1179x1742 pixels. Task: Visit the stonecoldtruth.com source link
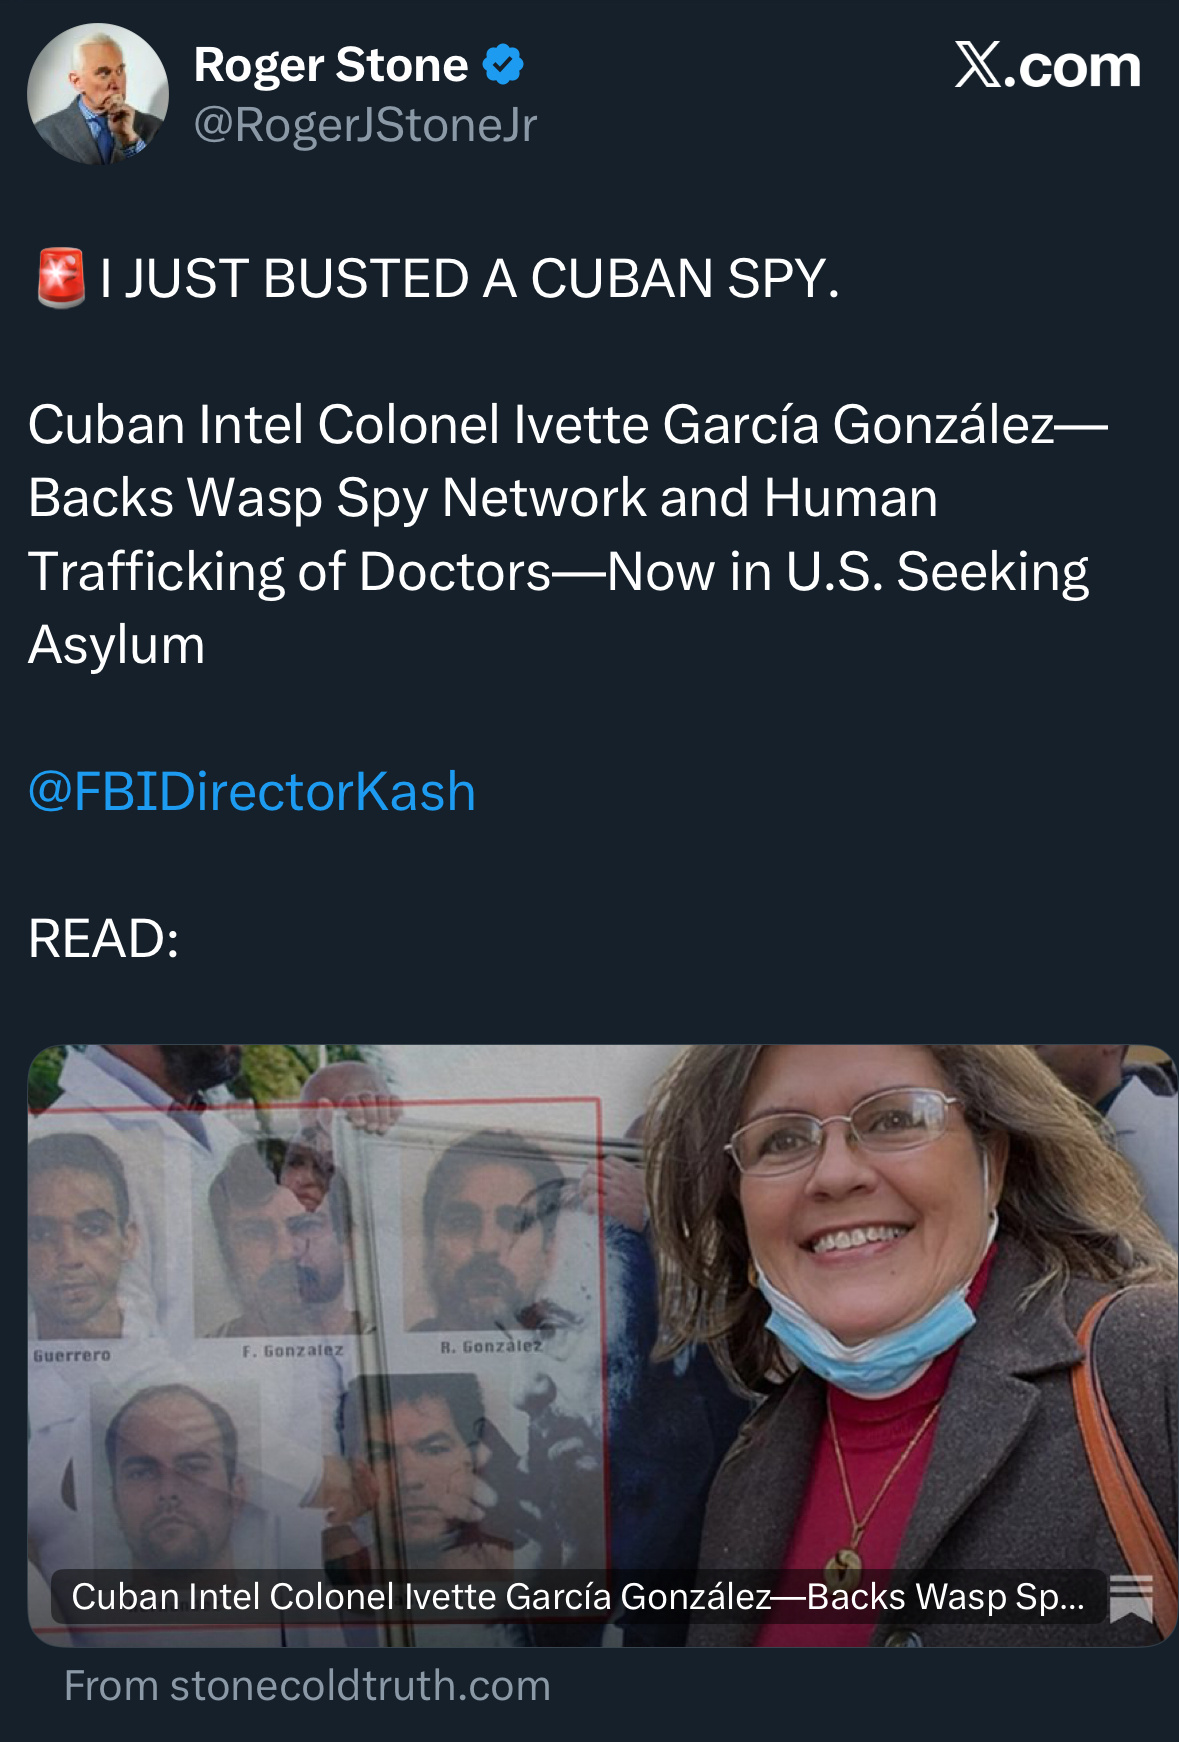pyautogui.click(x=308, y=1686)
